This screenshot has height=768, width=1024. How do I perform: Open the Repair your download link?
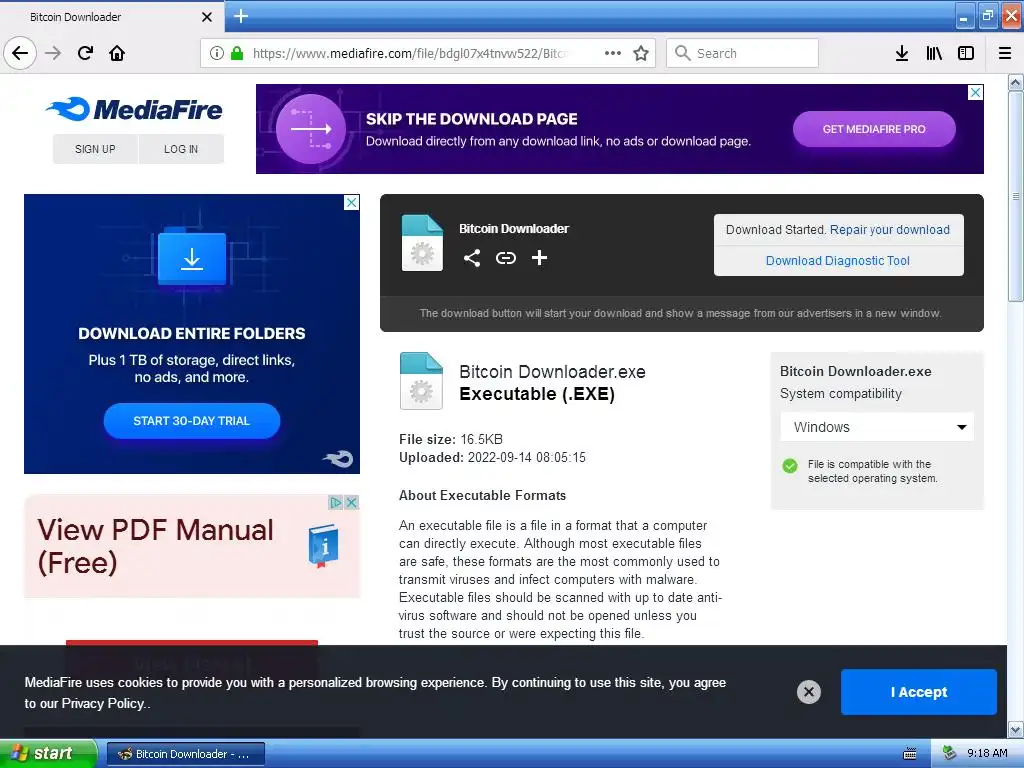point(889,230)
